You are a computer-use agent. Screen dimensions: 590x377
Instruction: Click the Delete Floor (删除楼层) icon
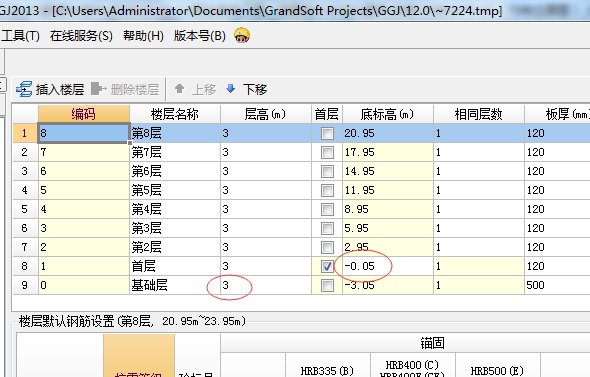pyautogui.click(x=99, y=89)
